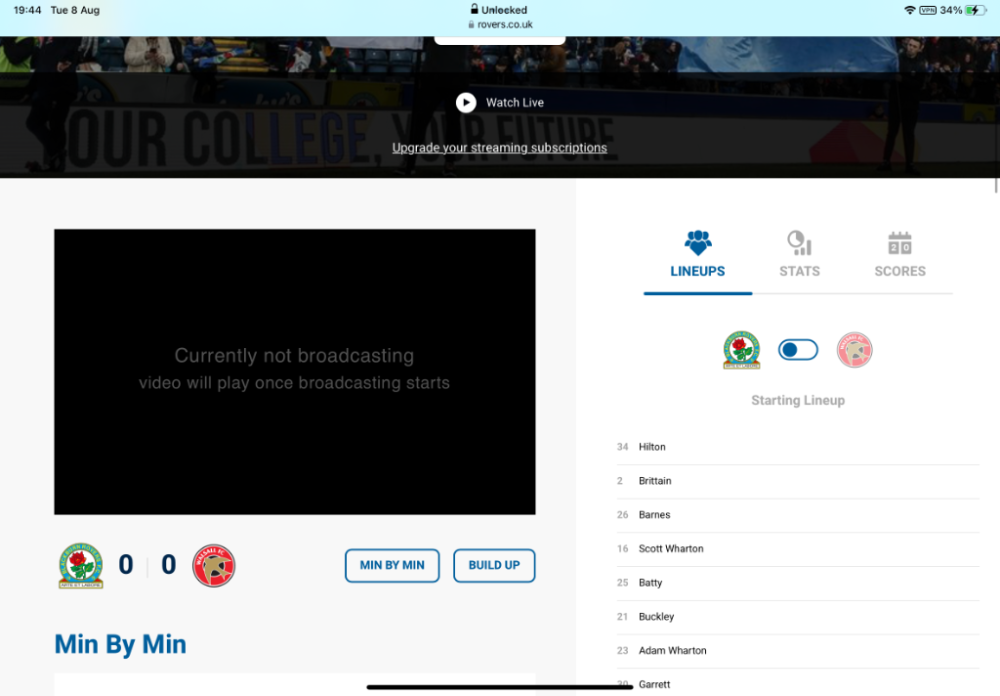The image size is (1000, 696).
Task: Select faded Walsall crest in lineups panel
Action: point(854,350)
